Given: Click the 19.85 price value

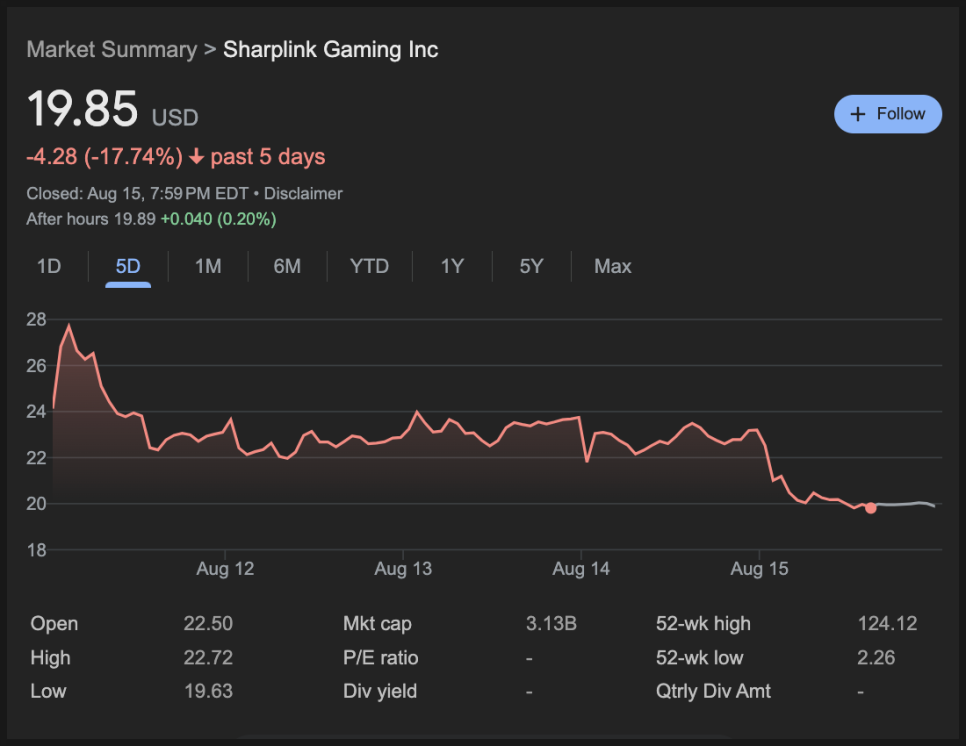Looking at the screenshot, I should point(83,109).
